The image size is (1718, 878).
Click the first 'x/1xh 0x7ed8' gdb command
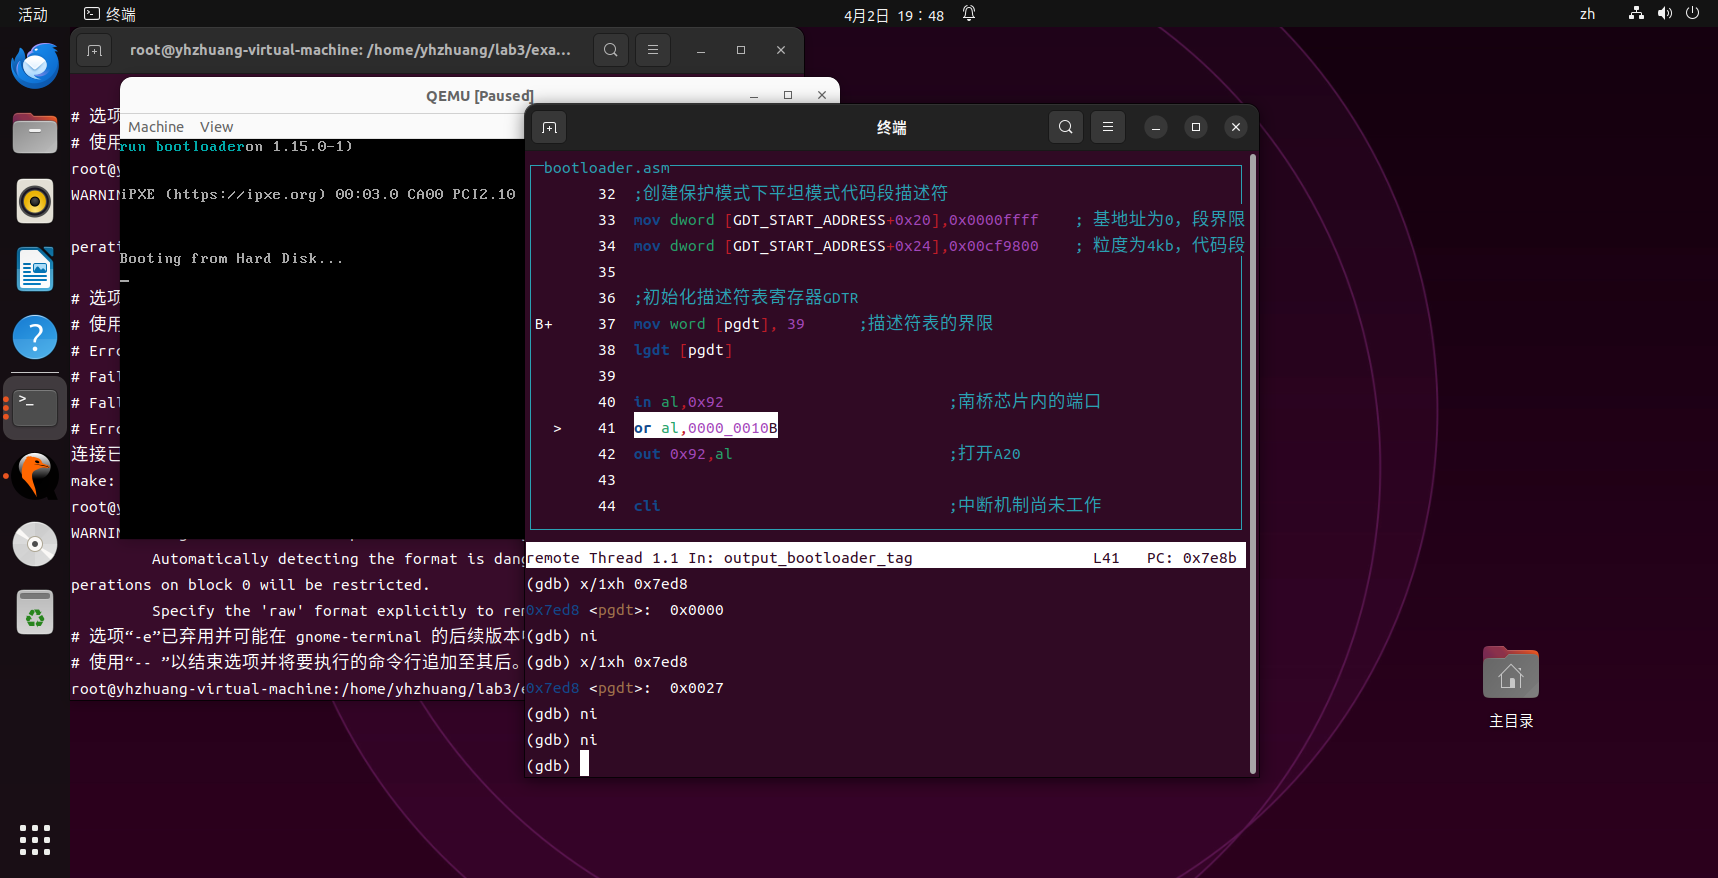[x=633, y=584]
